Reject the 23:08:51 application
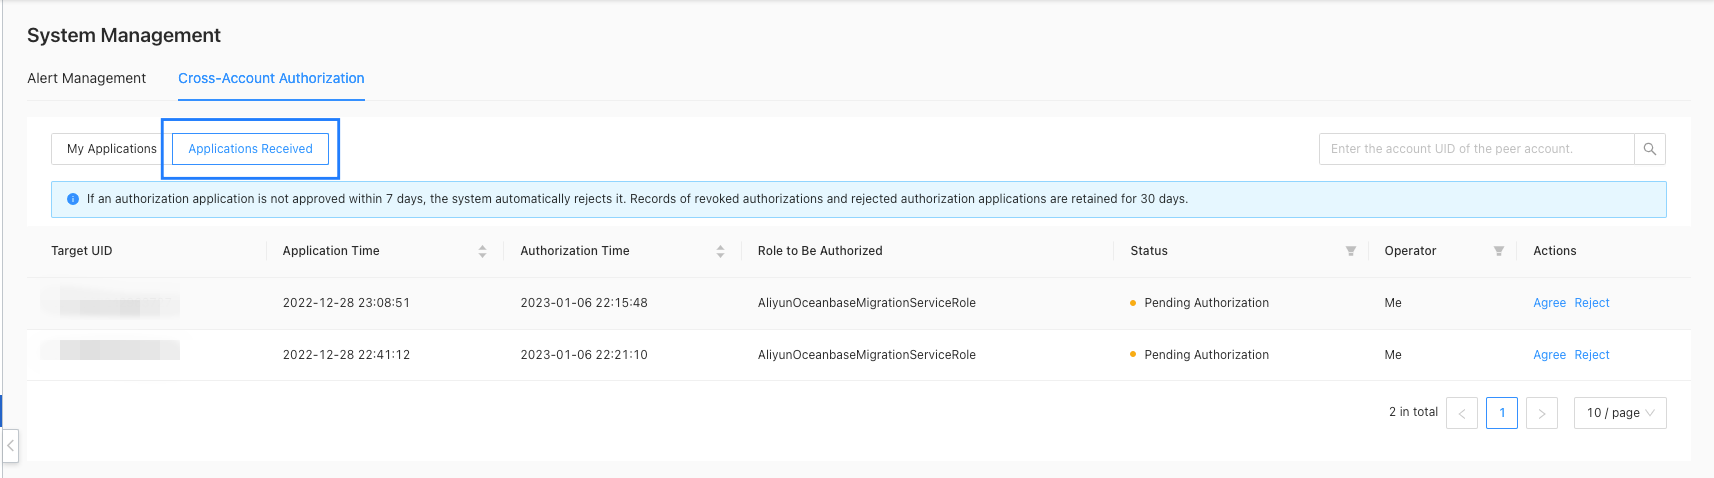The image size is (1714, 478). point(1592,303)
